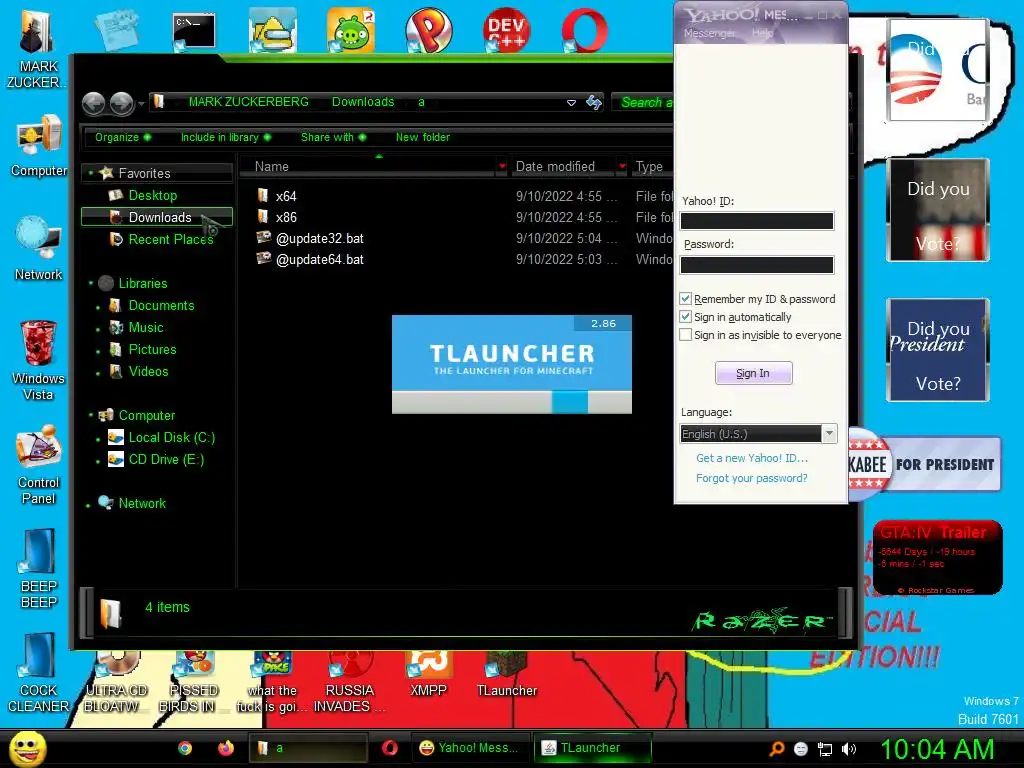The image size is (1024, 768).
Task: Enable Sign in as invisible to everyone
Action: (x=685, y=335)
